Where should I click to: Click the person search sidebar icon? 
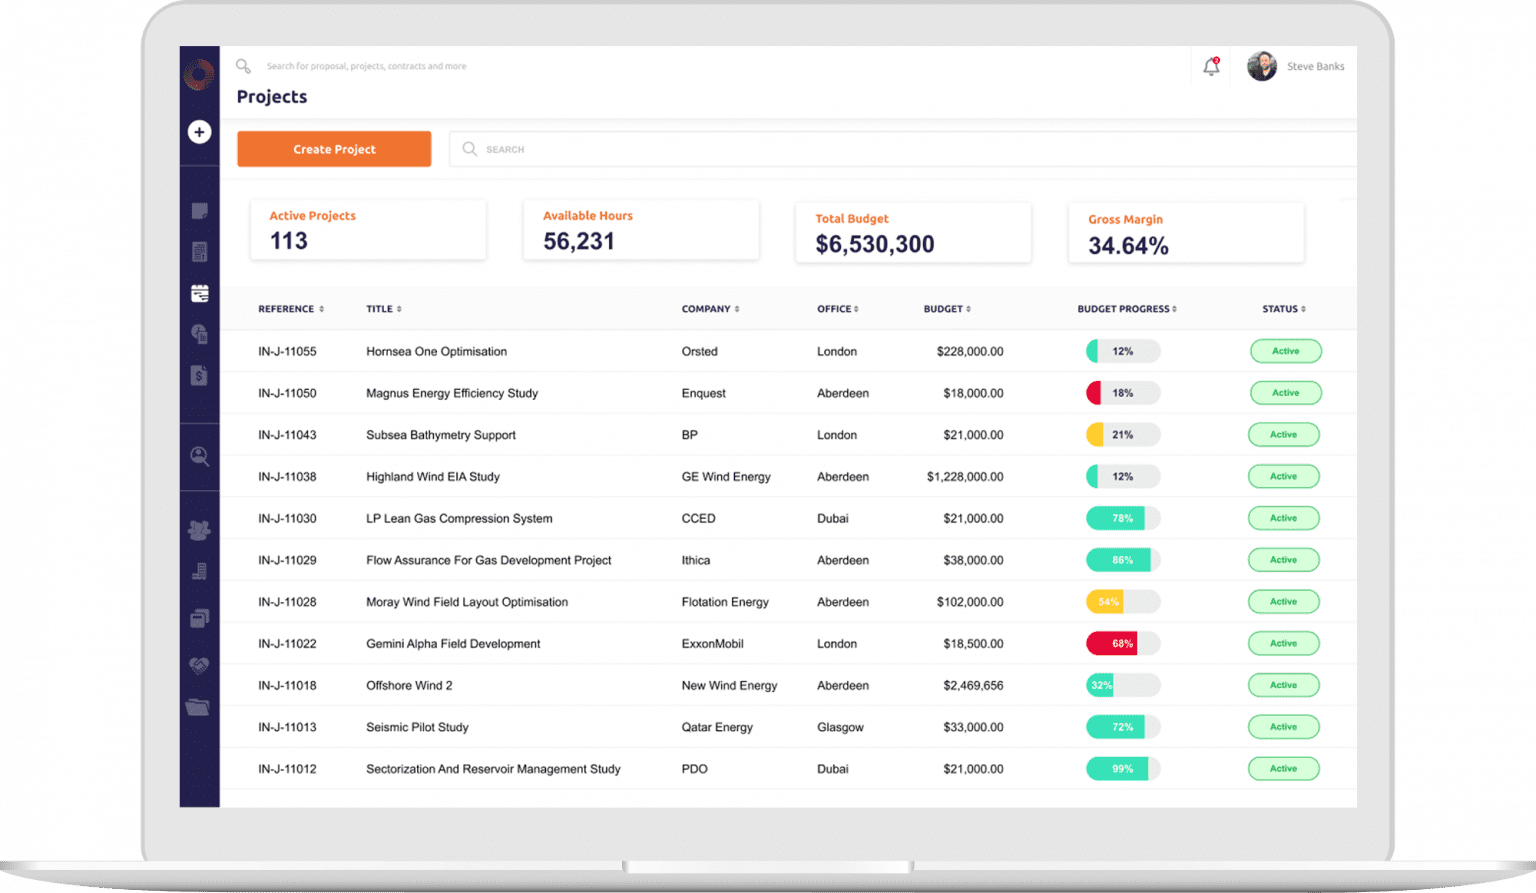tap(199, 456)
